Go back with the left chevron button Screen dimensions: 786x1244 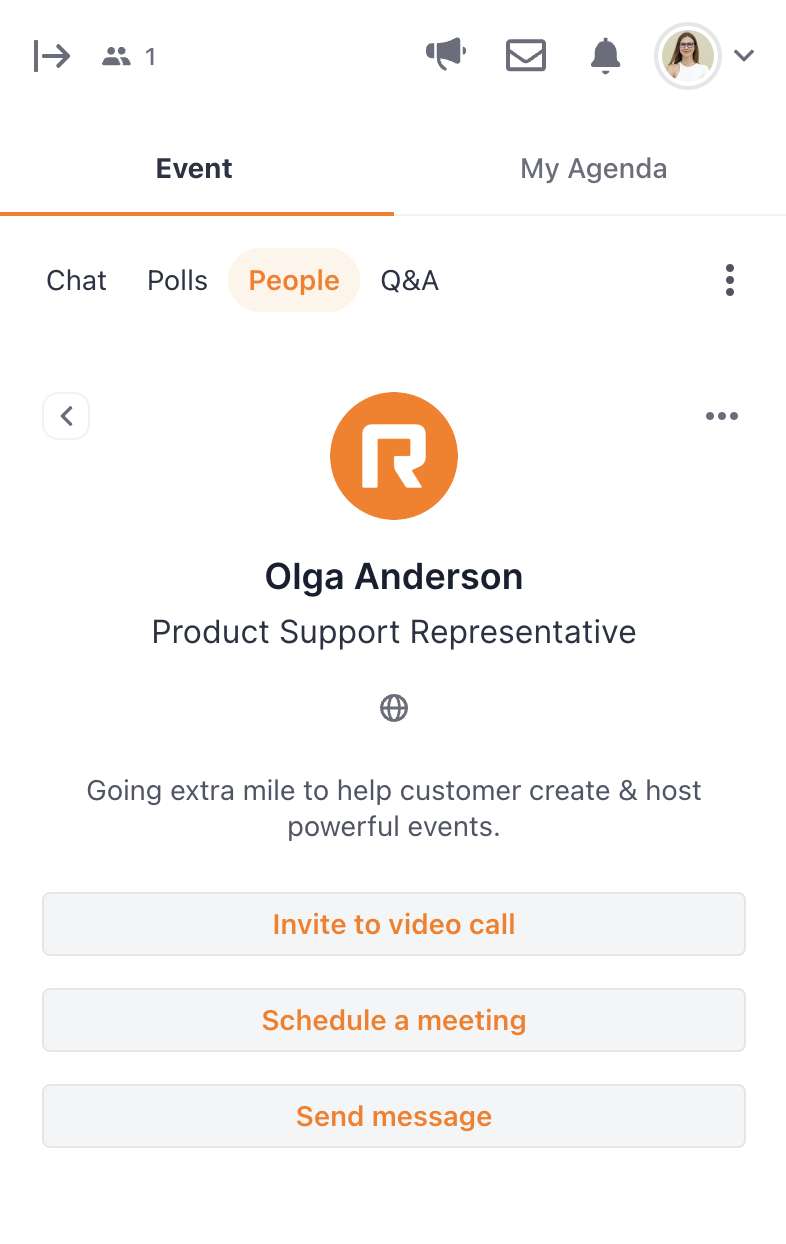[66, 416]
